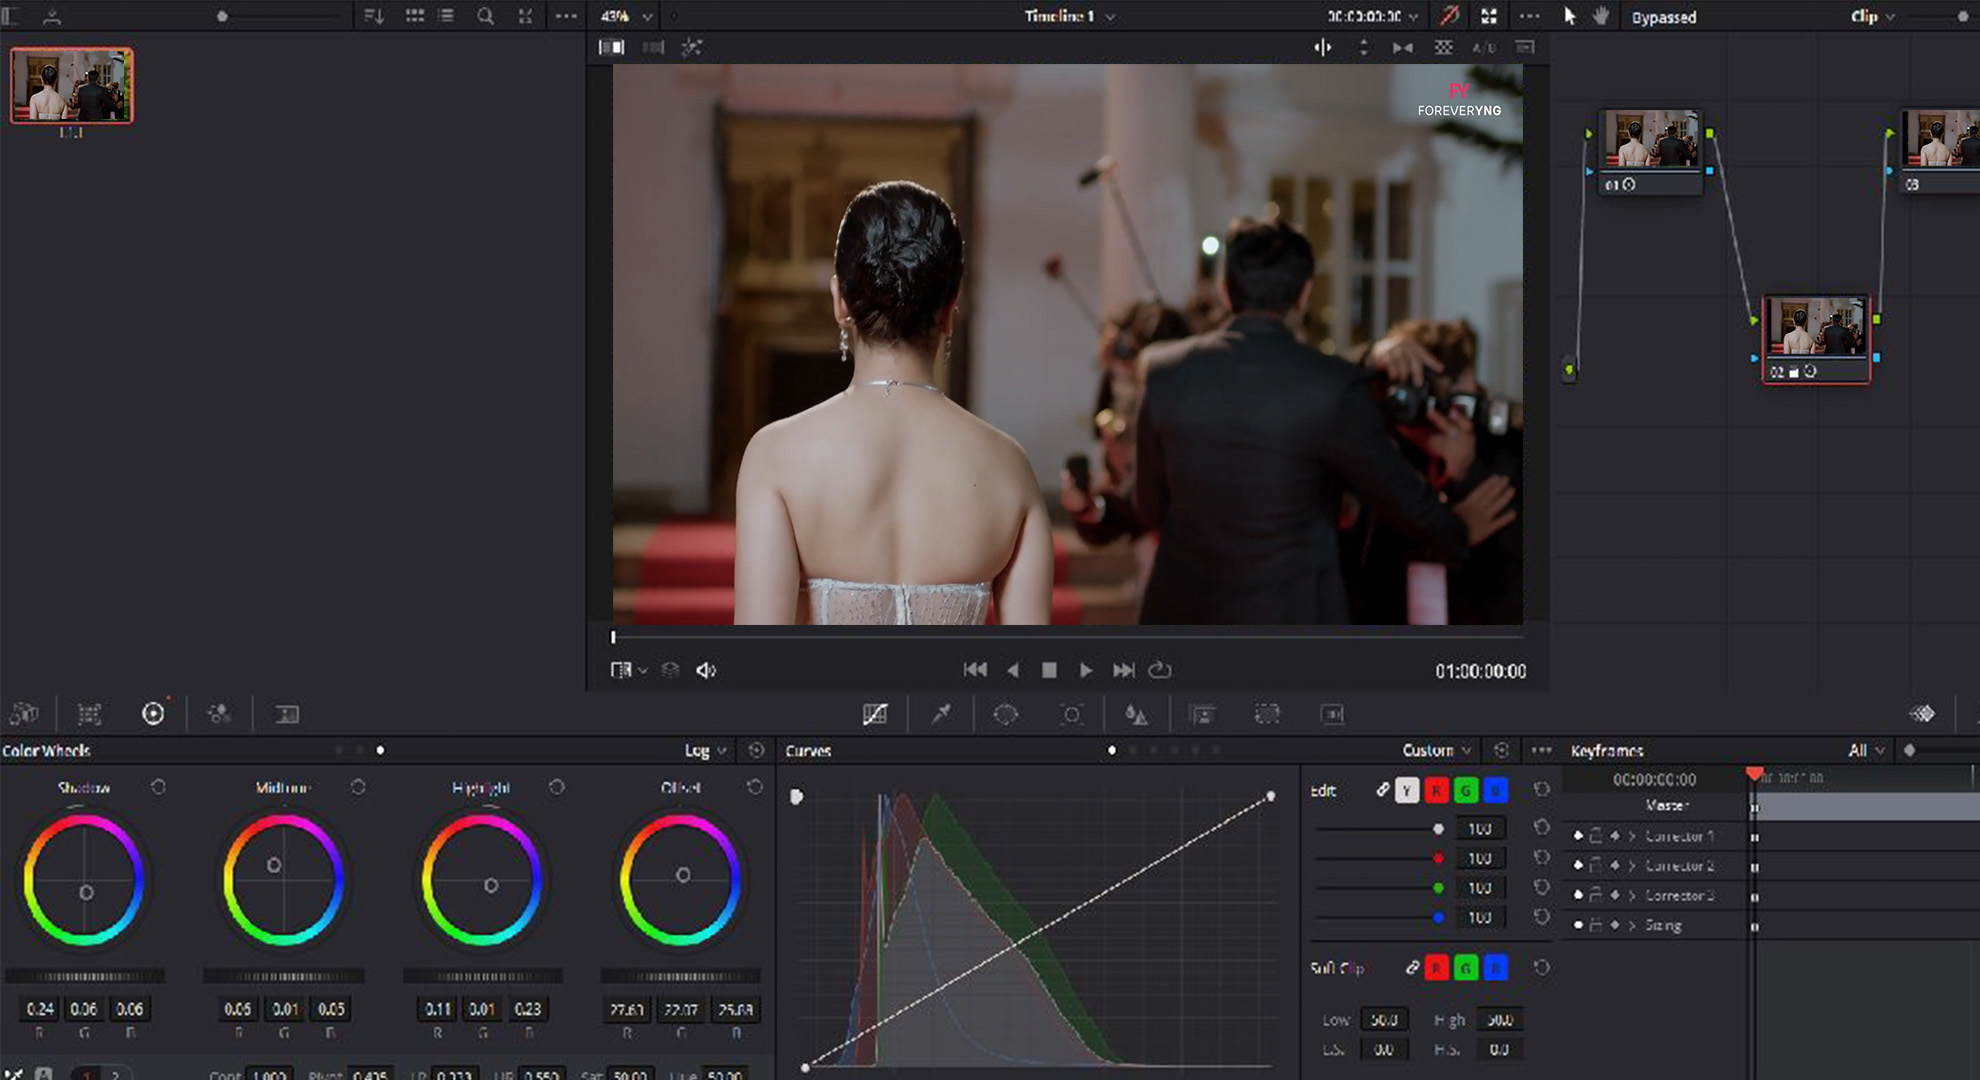Open the Blur sharpen palette
Viewport: 1980px width, 1080px height.
pos(1136,714)
